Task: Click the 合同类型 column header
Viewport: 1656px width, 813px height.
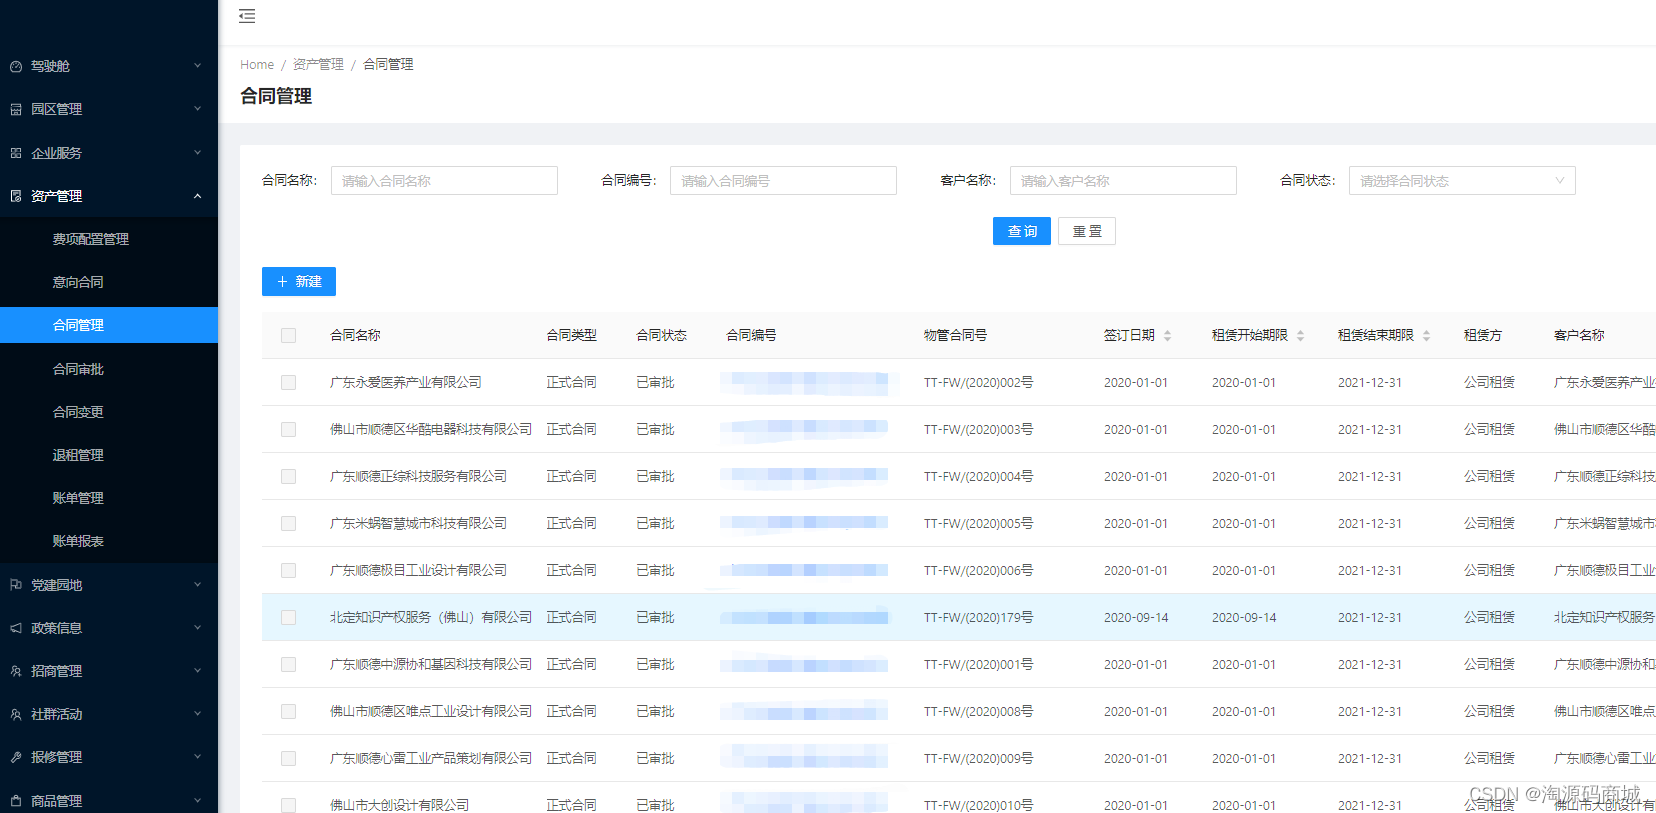Action: click(x=571, y=336)
